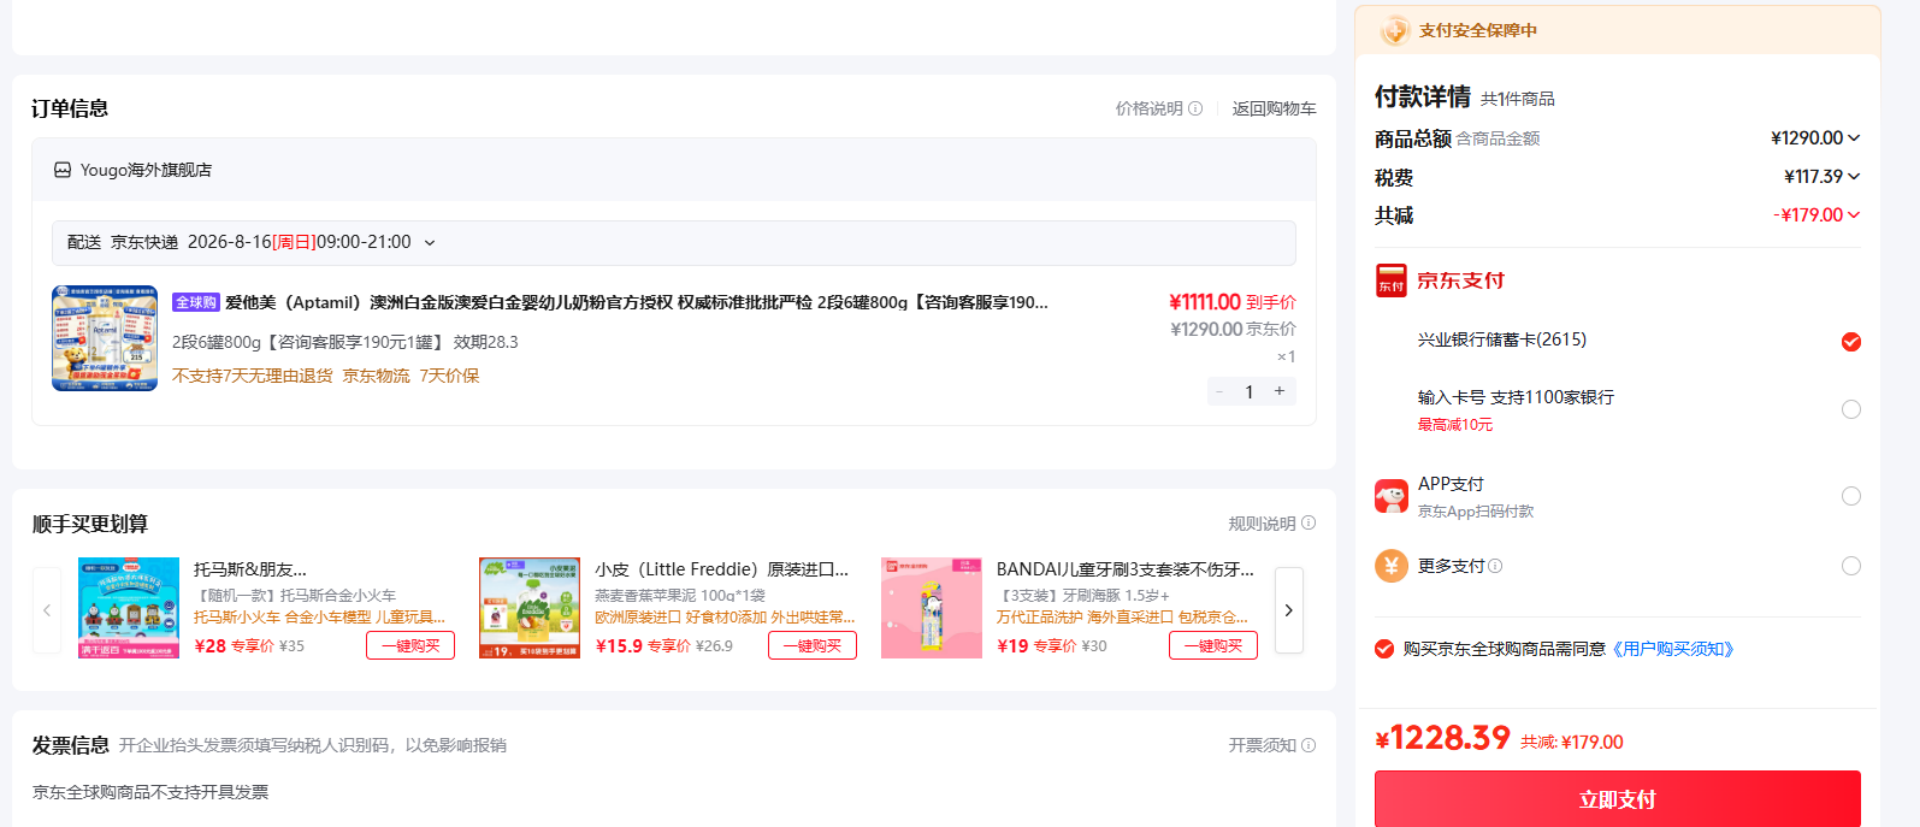Screen dimensions: 1920x827
Task: Open the 托马斯&朋友 product title
Action: point(250,569)
